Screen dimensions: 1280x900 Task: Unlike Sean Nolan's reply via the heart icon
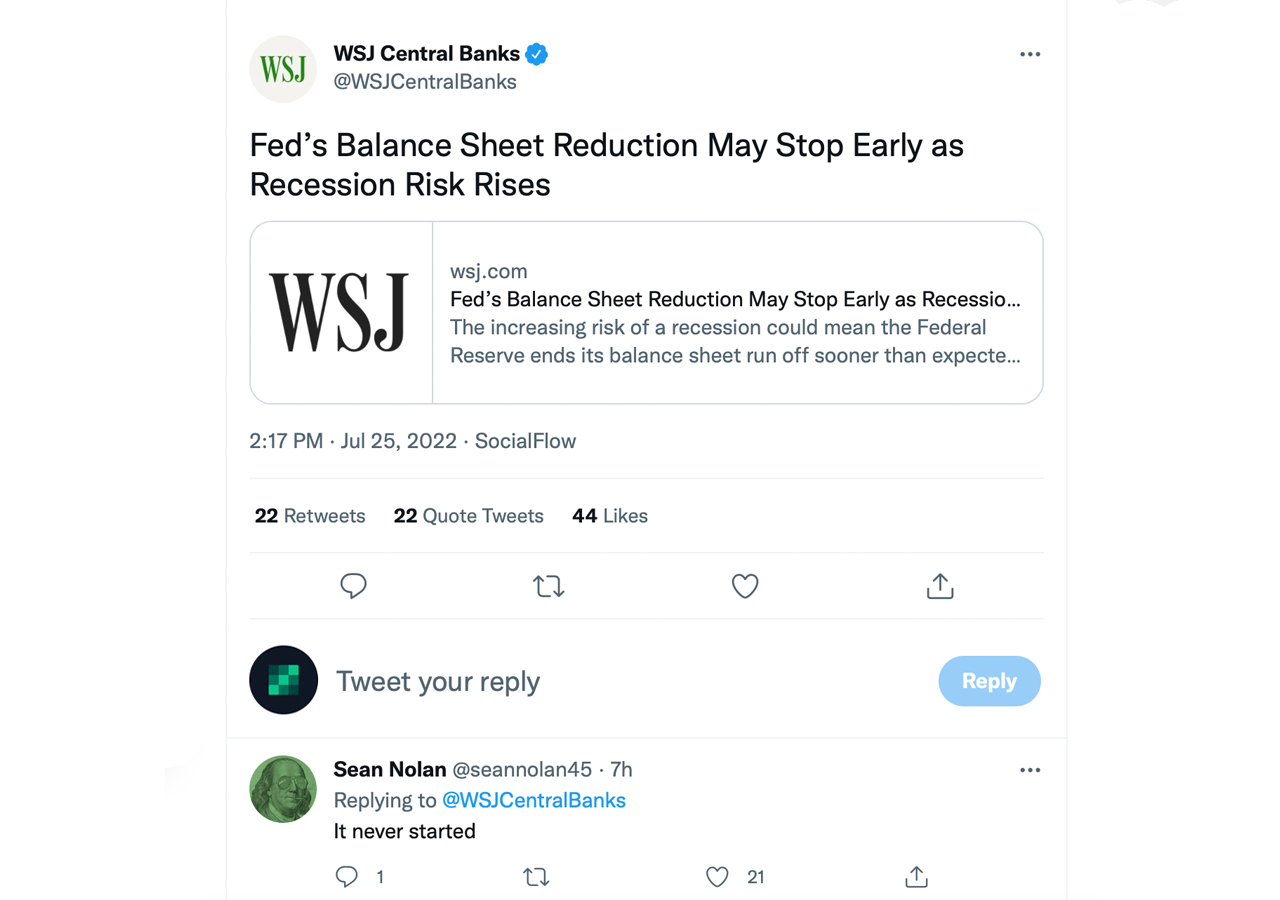717,876
